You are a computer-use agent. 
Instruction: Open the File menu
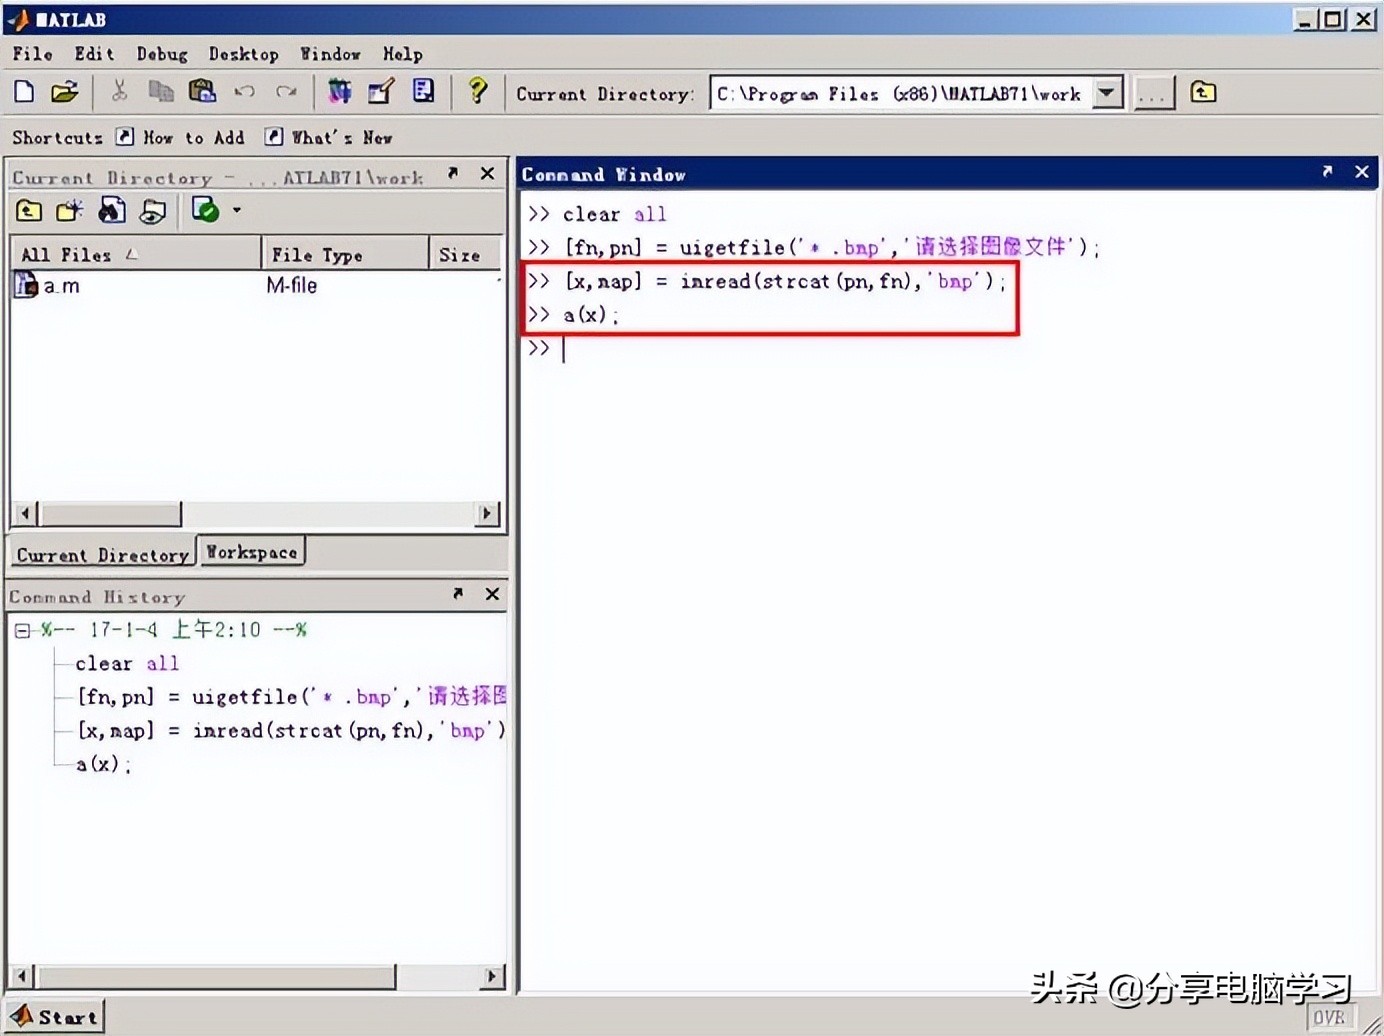point(32,54)
